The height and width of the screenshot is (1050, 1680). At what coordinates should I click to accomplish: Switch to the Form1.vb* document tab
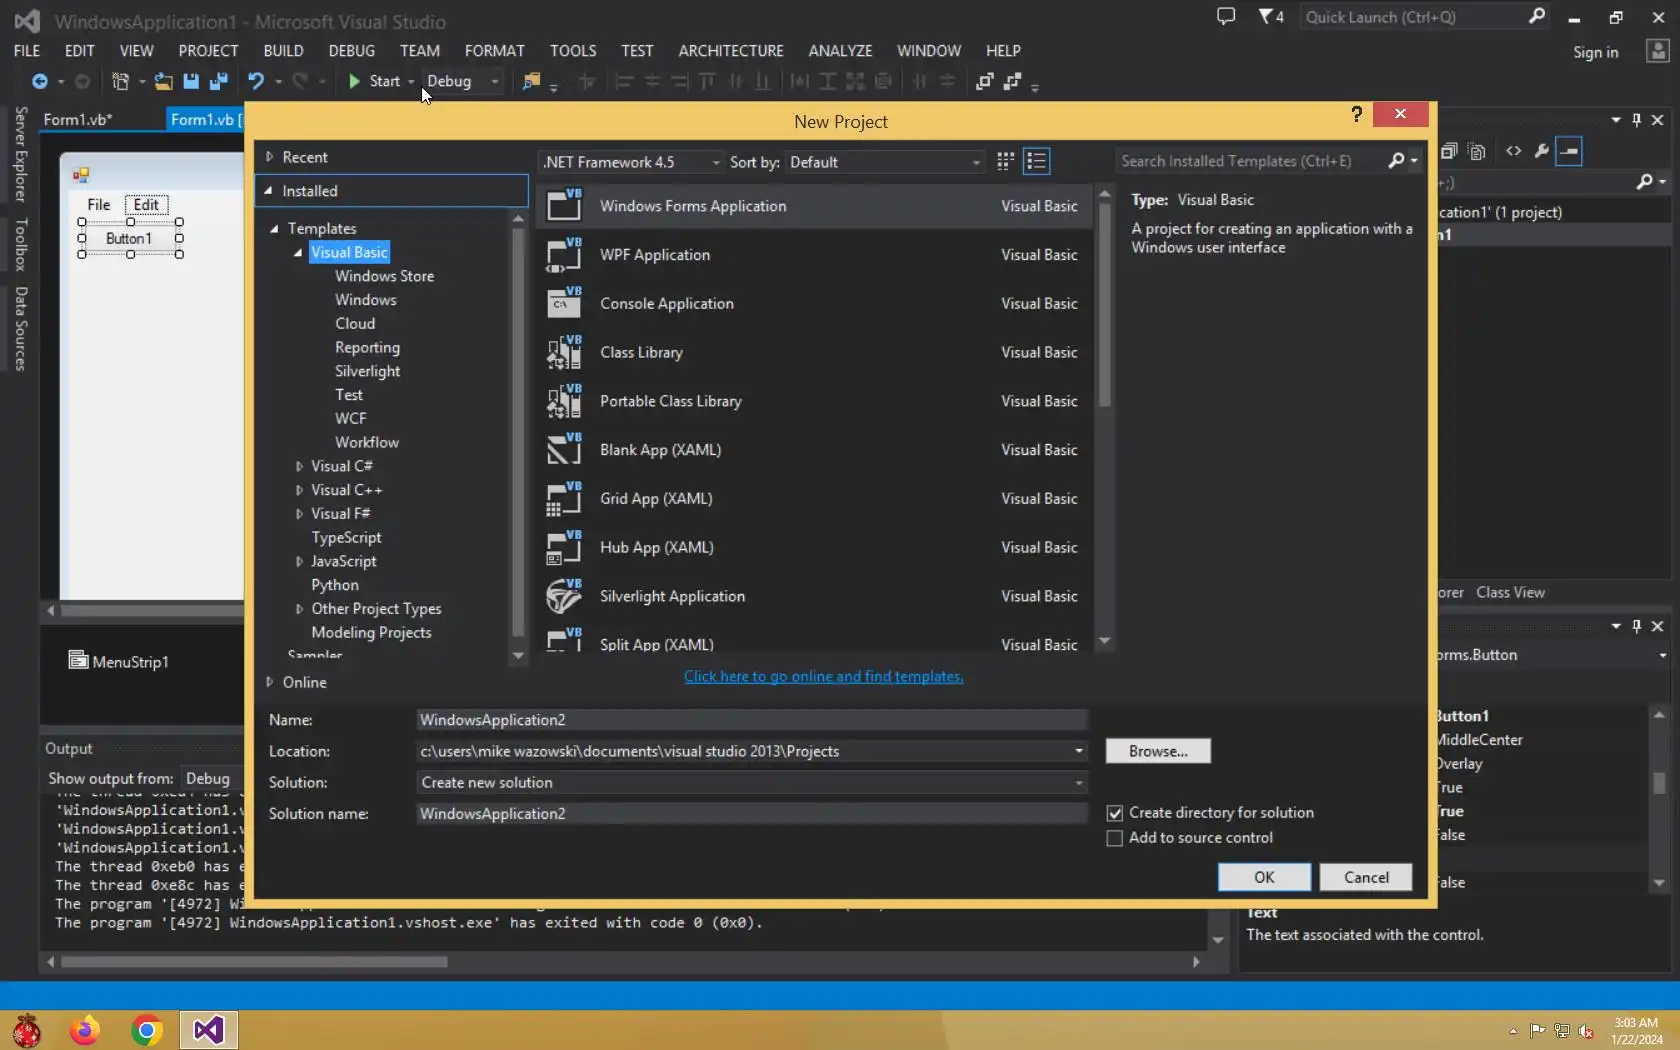pos(78,119)
